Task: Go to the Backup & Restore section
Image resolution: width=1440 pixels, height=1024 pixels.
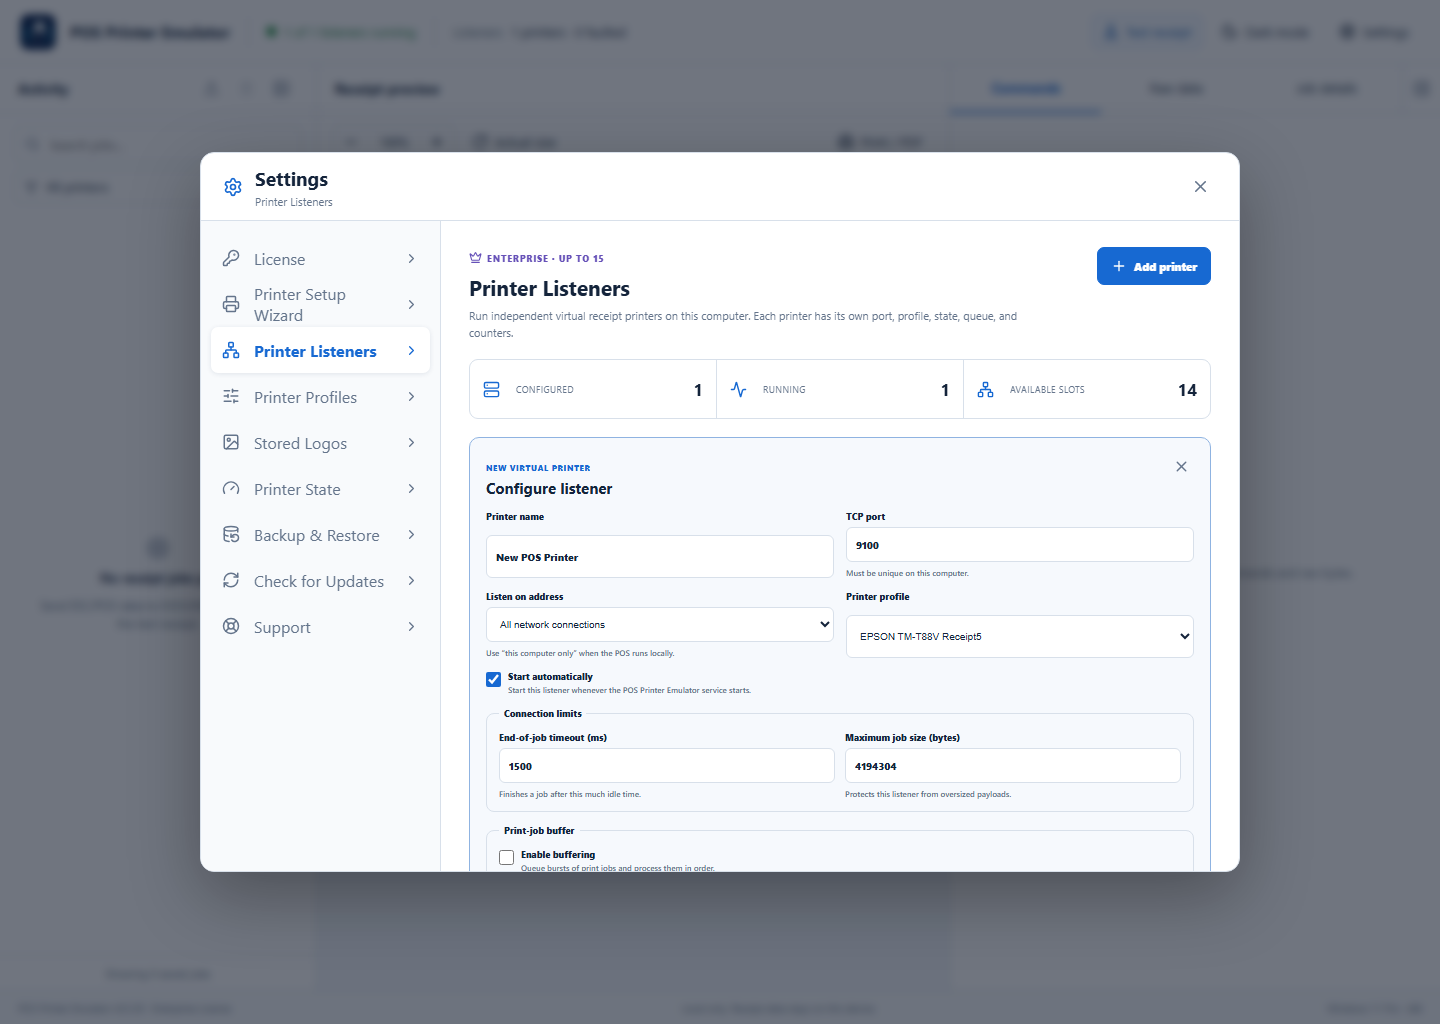Action: 320,535
